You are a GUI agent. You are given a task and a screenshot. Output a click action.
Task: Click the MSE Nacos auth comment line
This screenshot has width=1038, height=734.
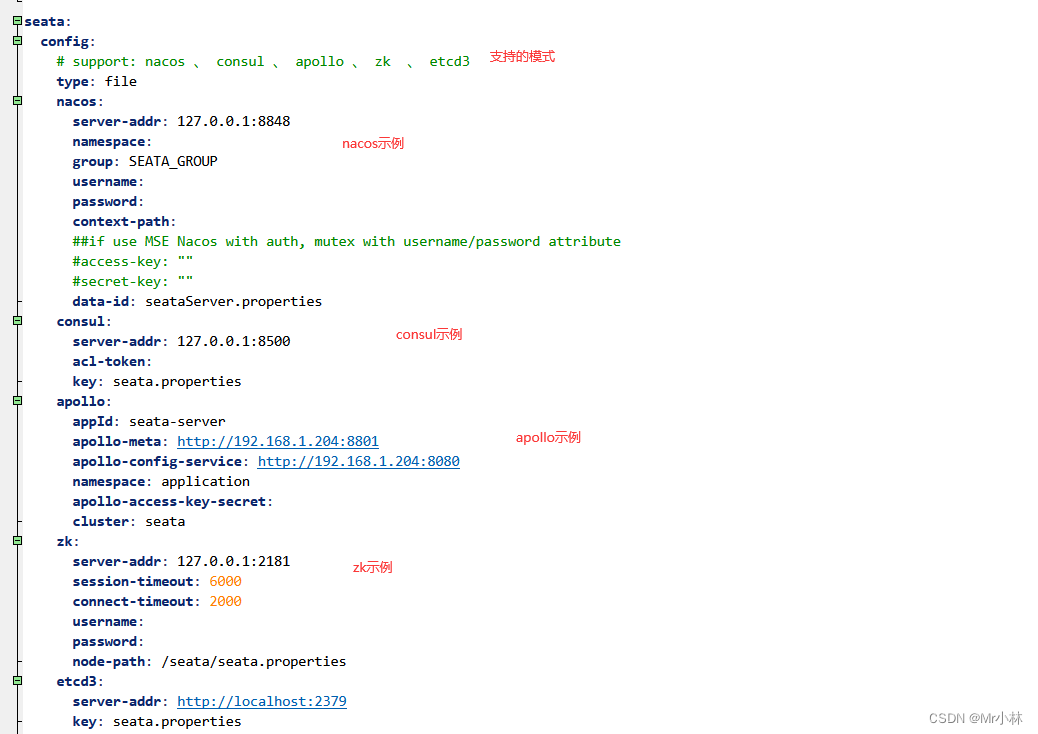346,242
